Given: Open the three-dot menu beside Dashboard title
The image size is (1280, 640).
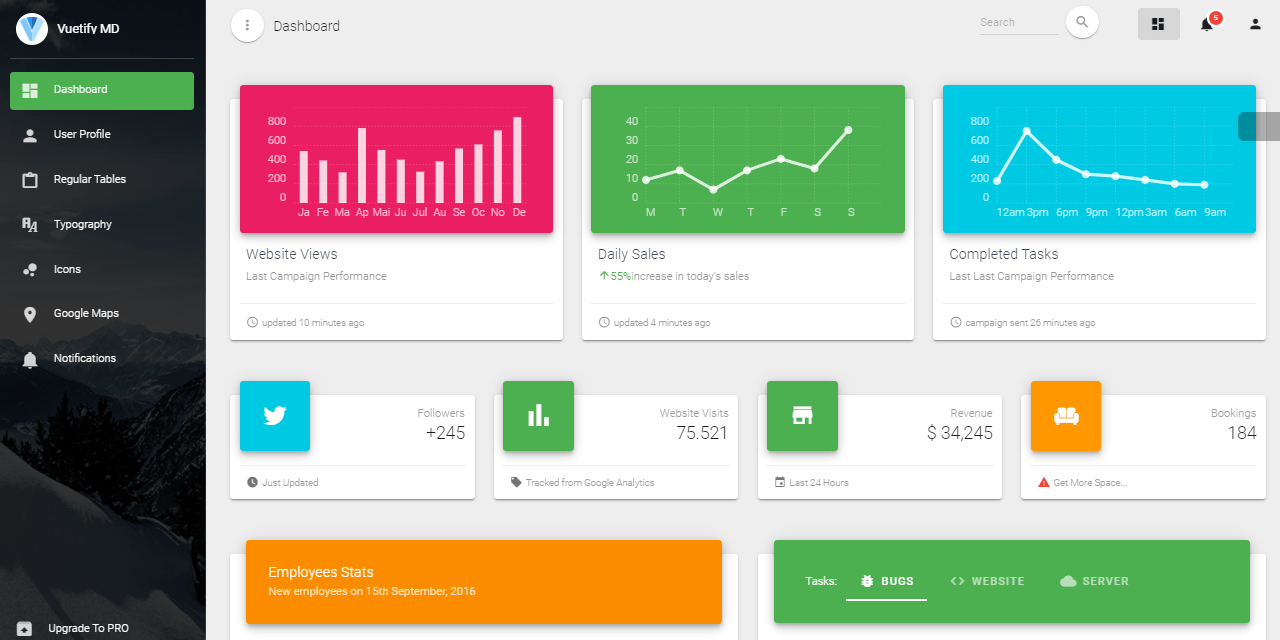Looking at the screenshot, I should (x=247, y=25).
